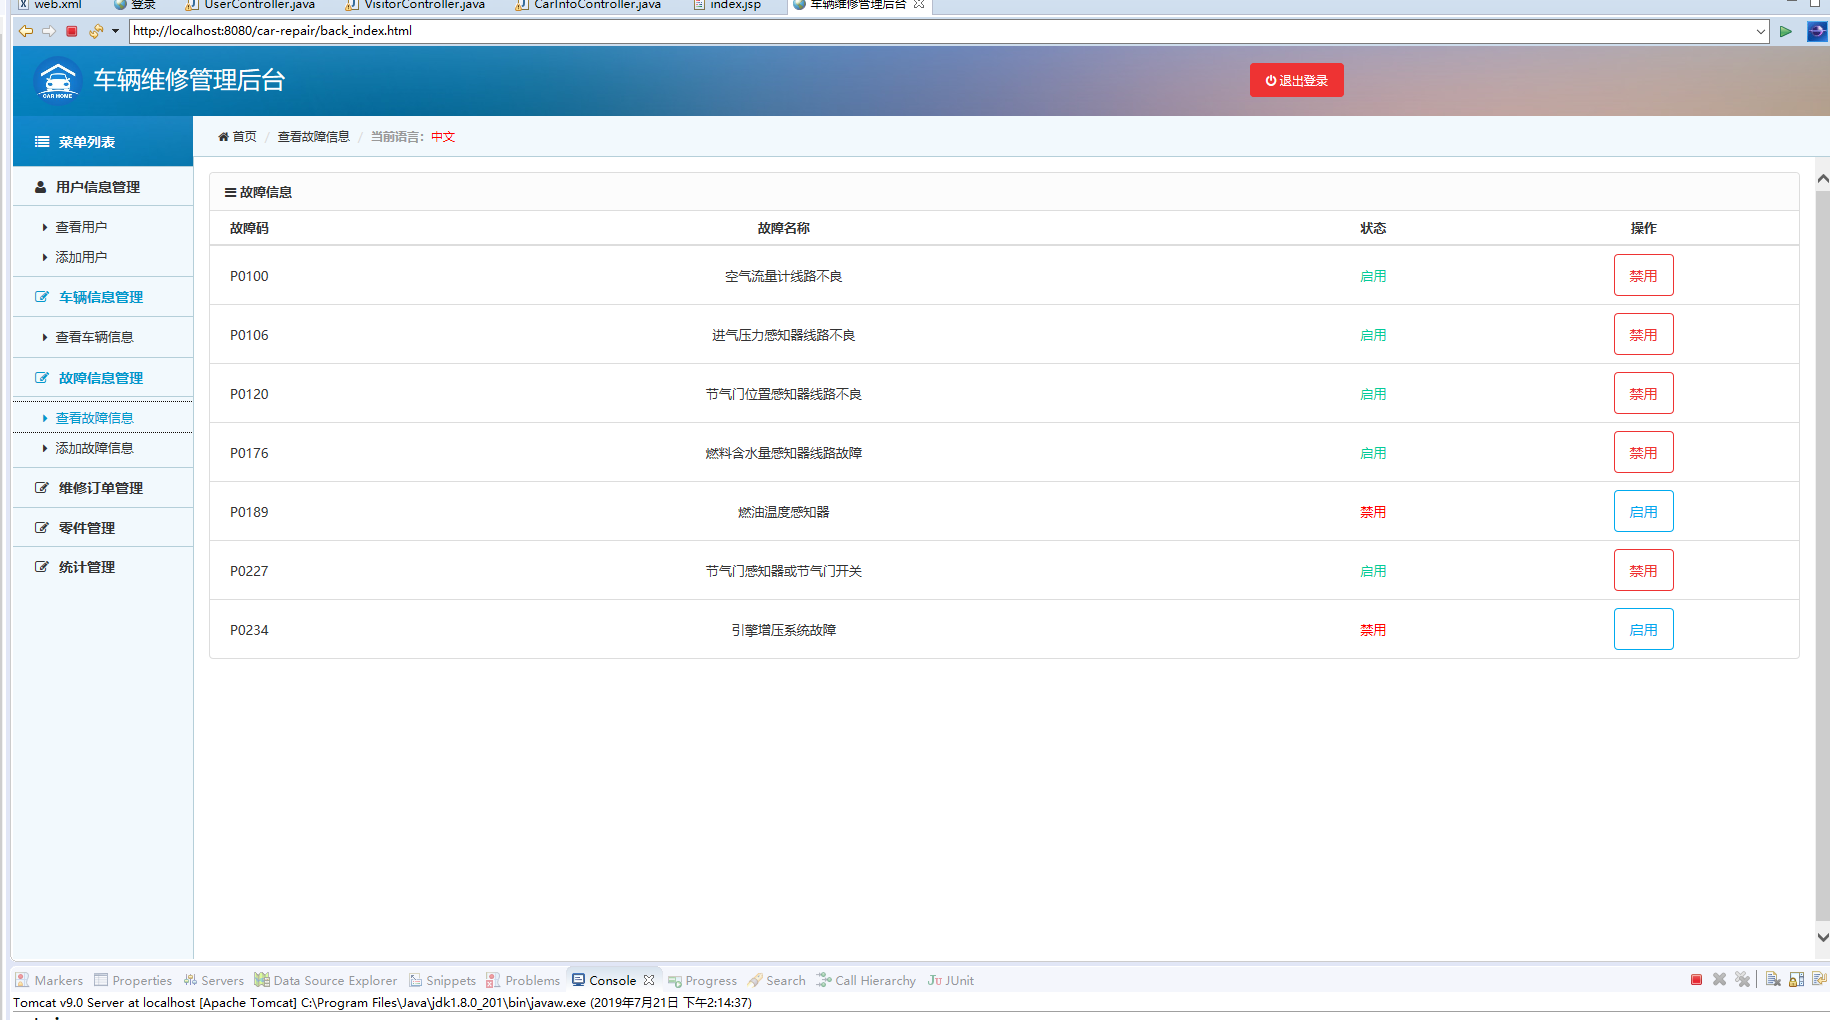Enable fault P0234 via its 启用 button
This screenshot has width=1830, height=1020.
tap(1643, 629)
